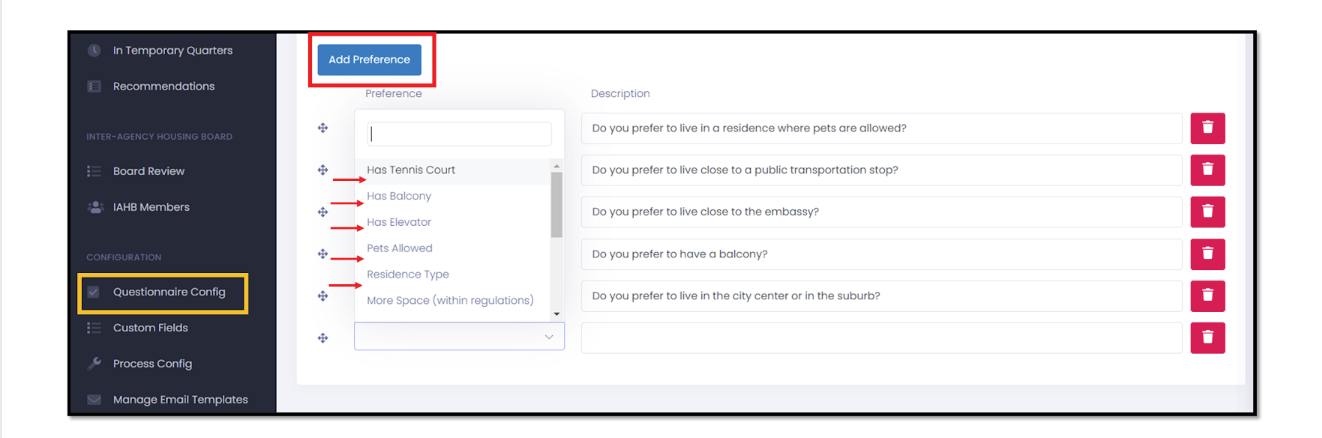
Task: Click move handle of the empty bottom row
Action: pyautogui.click(x=323, y=338)
